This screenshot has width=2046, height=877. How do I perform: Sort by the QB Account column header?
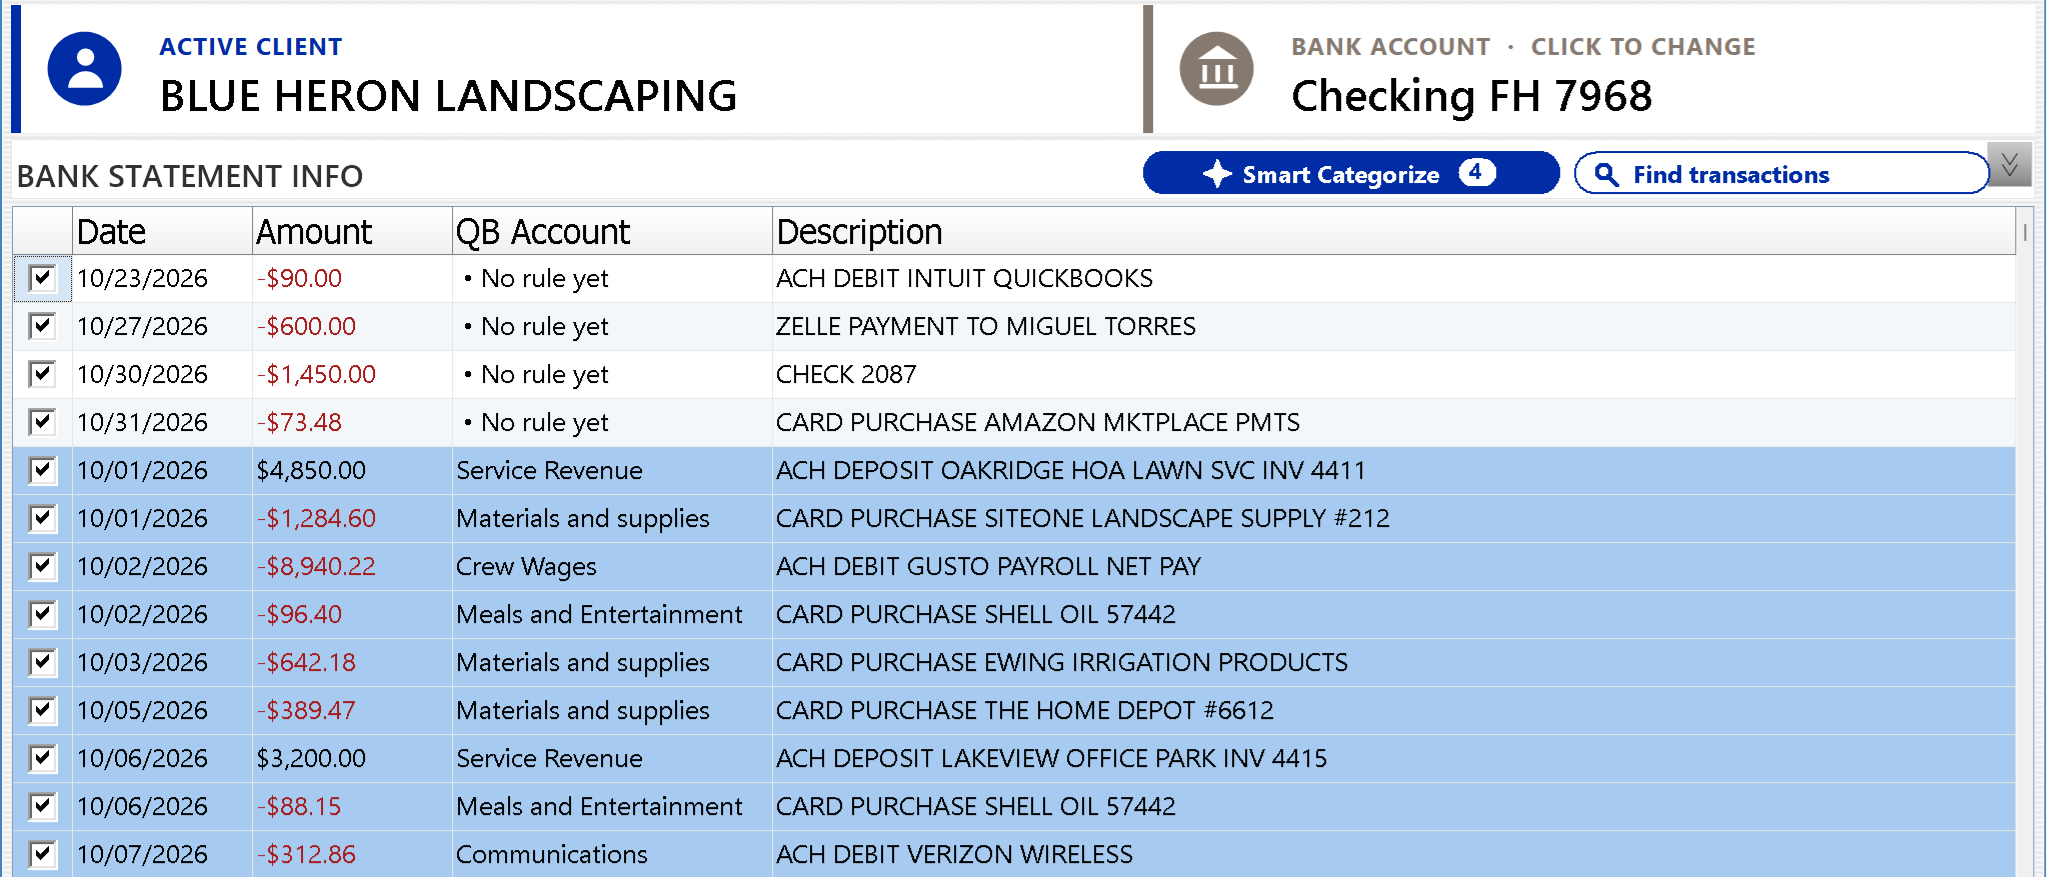pyautogui.click(x=612, y=231)
